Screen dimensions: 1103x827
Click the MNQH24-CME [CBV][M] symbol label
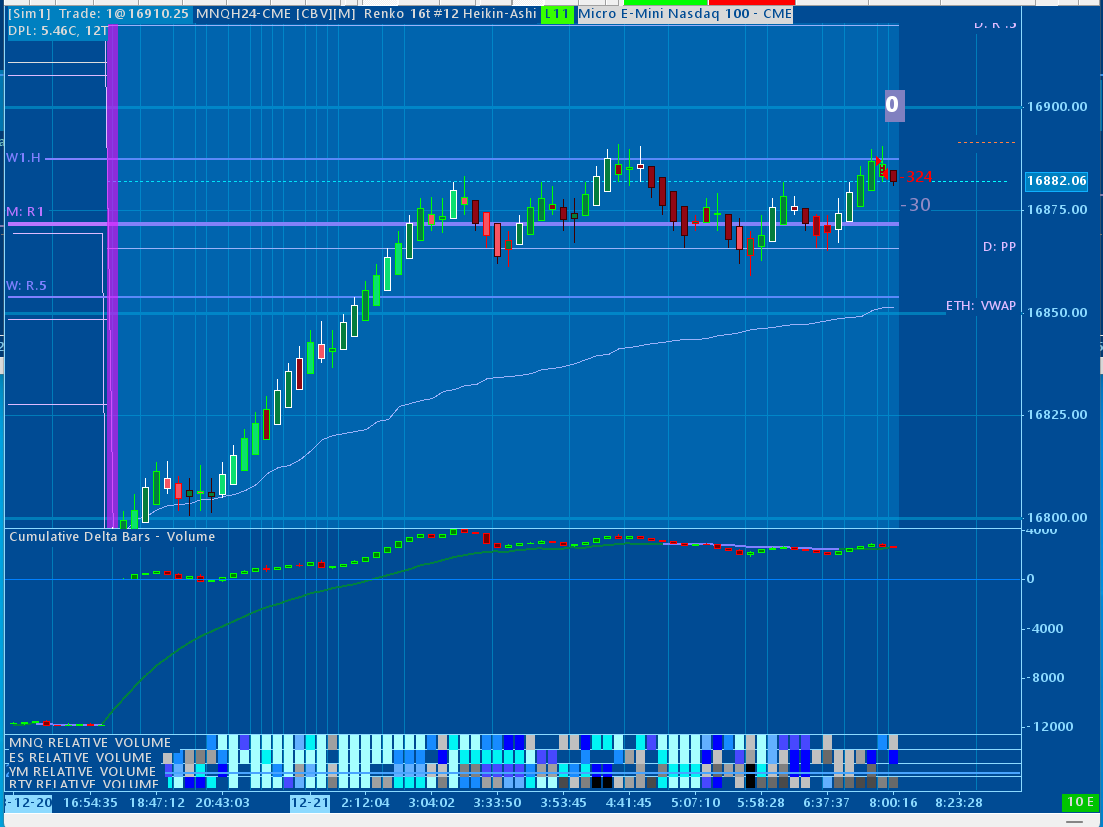tap(276, 14)
